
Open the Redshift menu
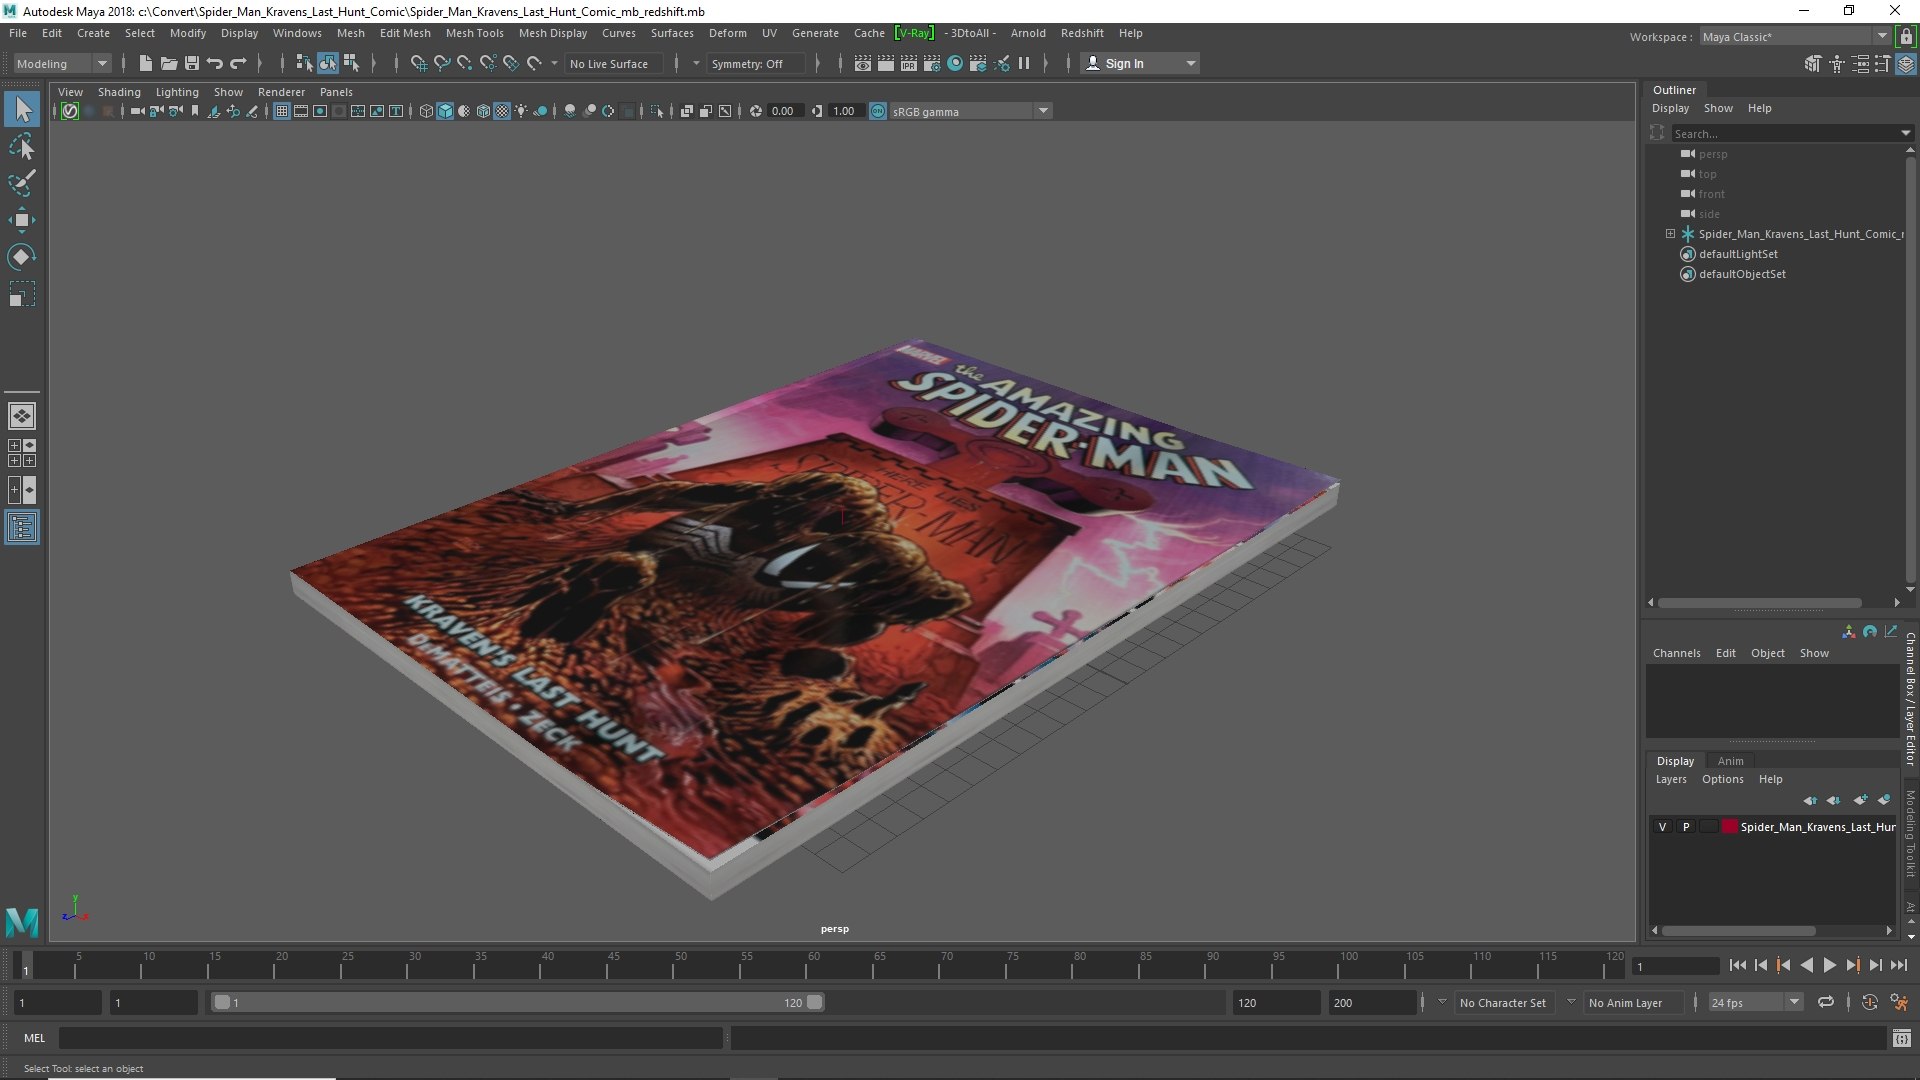tap(1082, 33)
